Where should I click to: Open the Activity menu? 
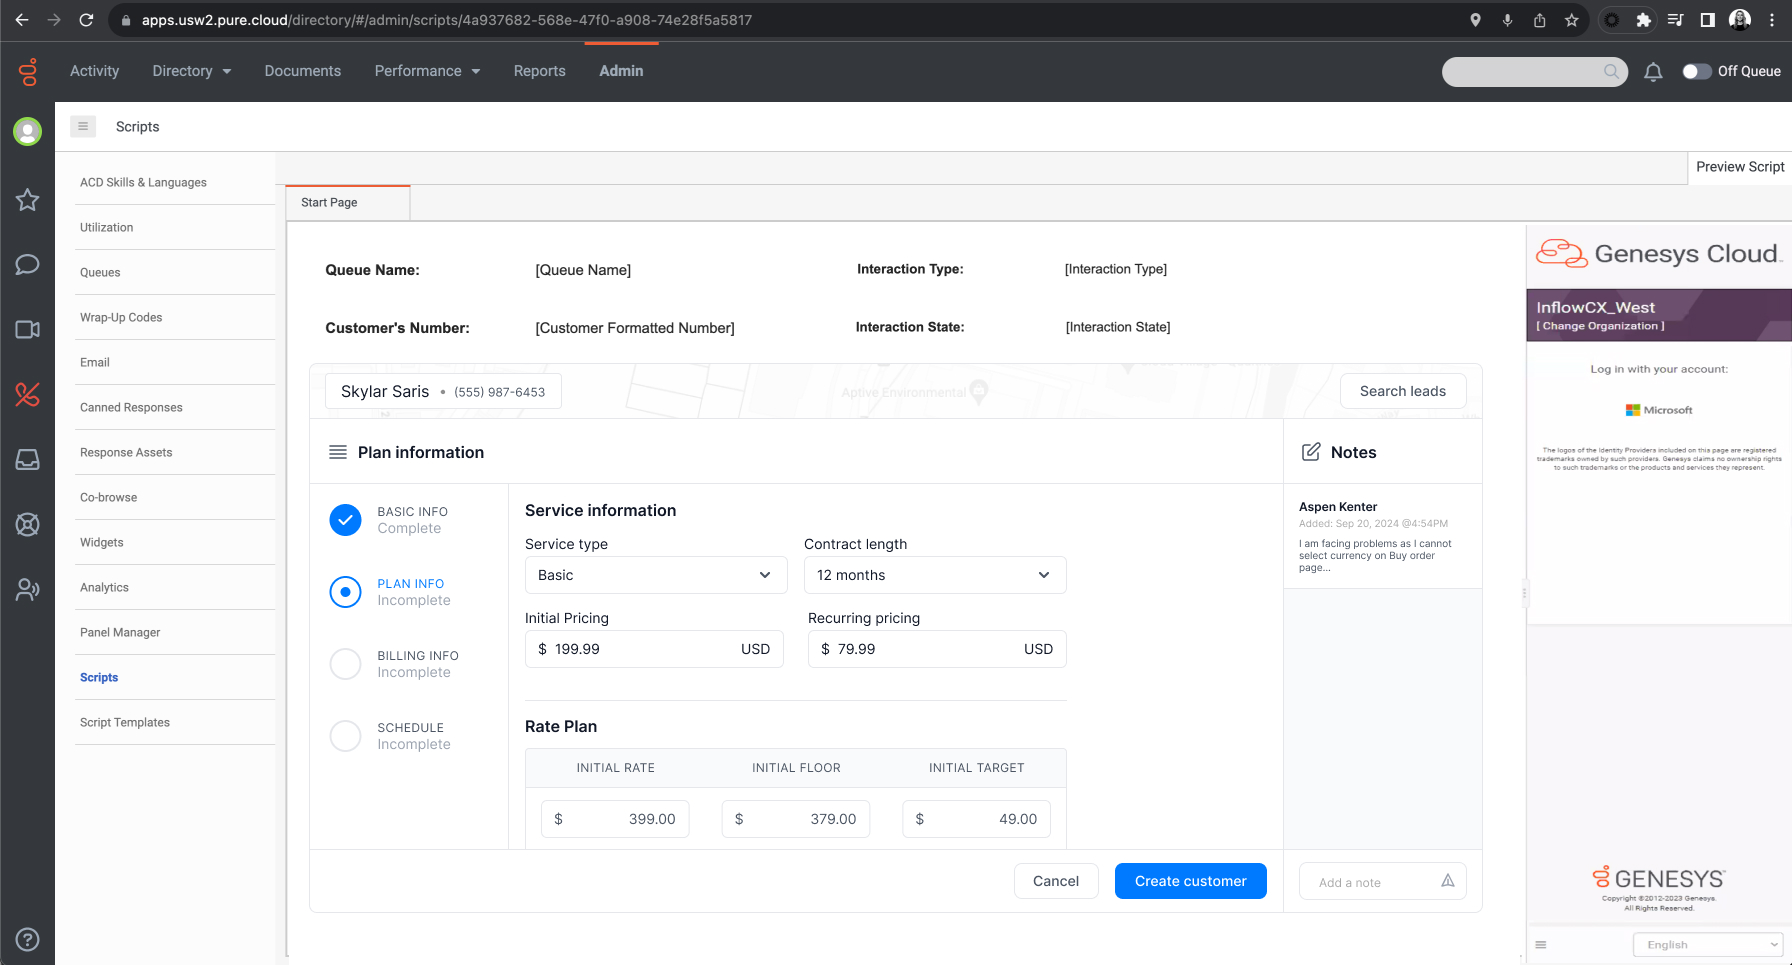(94, 71)
